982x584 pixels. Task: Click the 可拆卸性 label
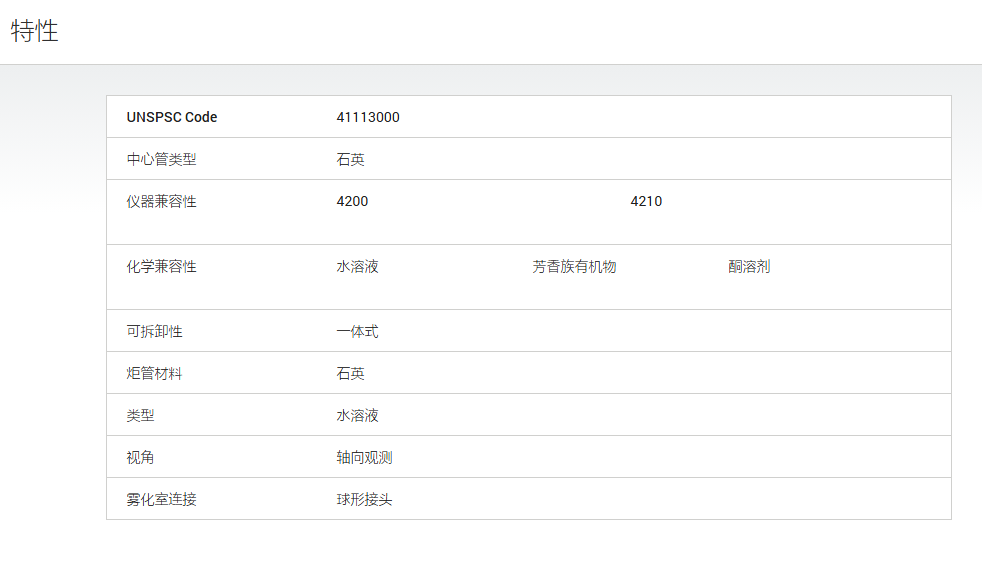pyautogui.click(x=154, y=331)
